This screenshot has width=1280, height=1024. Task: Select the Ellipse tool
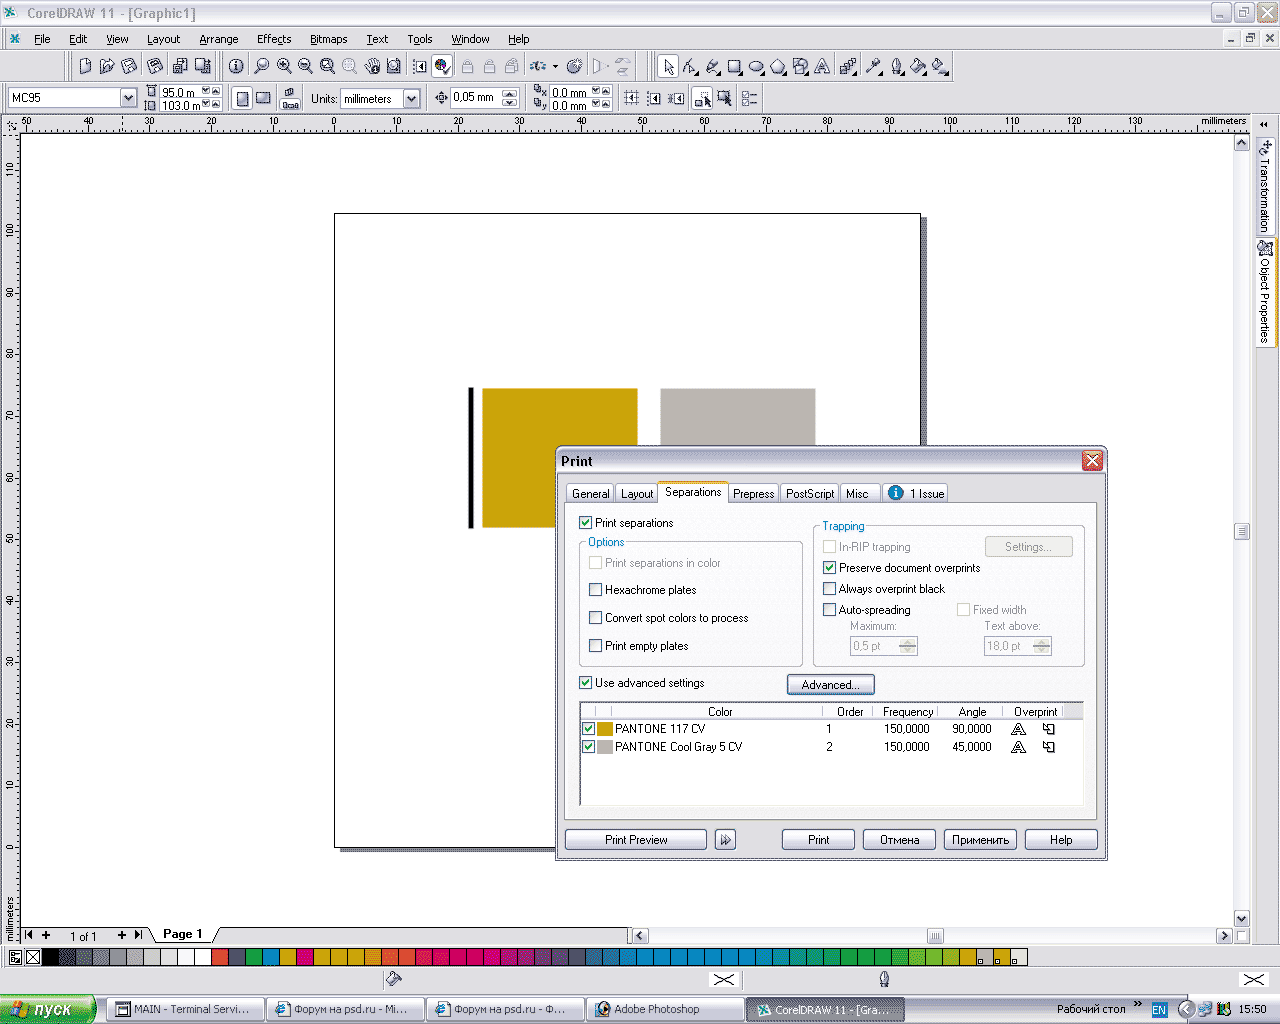tap(756, 67)
